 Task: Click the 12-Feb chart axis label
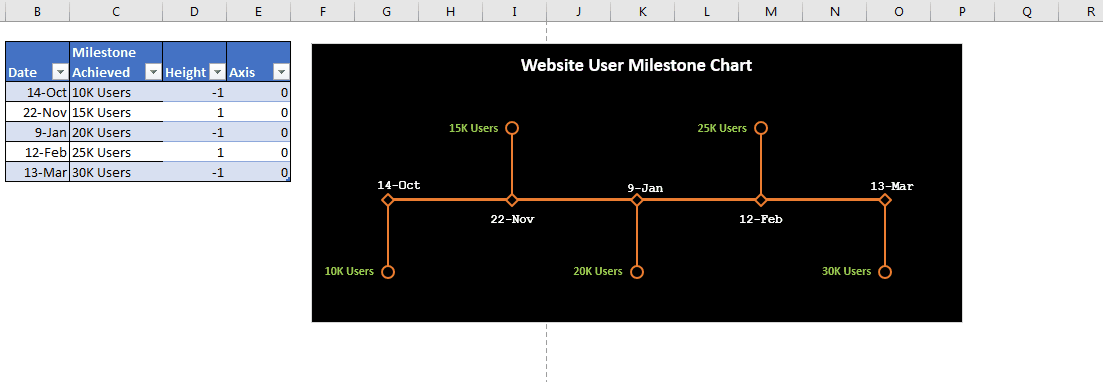click(760, 219)
